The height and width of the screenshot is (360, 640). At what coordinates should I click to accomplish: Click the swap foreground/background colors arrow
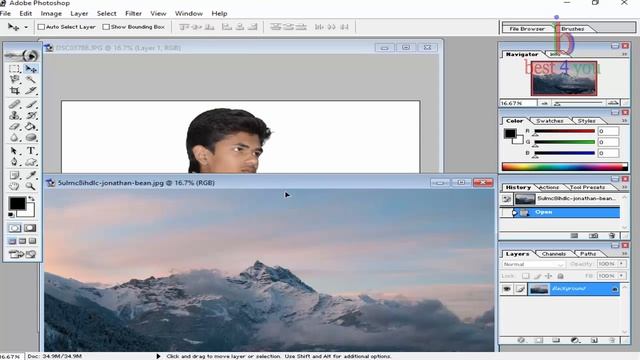(31, 199)
